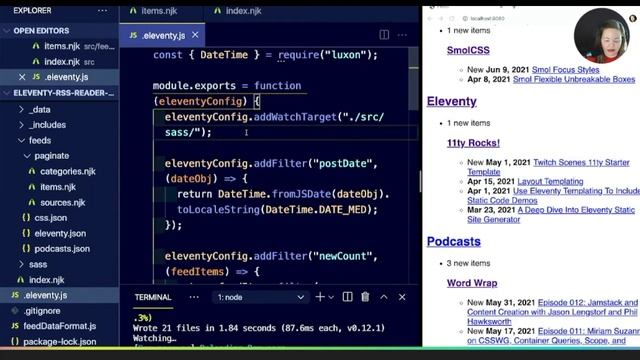Collapse the feeds folder
The width and height of the screenshot is (640, 360).
[x=35, y=140]
